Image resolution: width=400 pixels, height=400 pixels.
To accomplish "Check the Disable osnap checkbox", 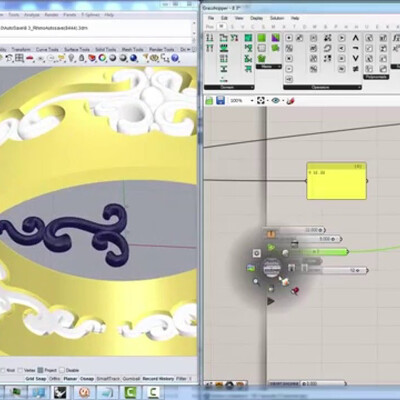I will coord(62,370).
